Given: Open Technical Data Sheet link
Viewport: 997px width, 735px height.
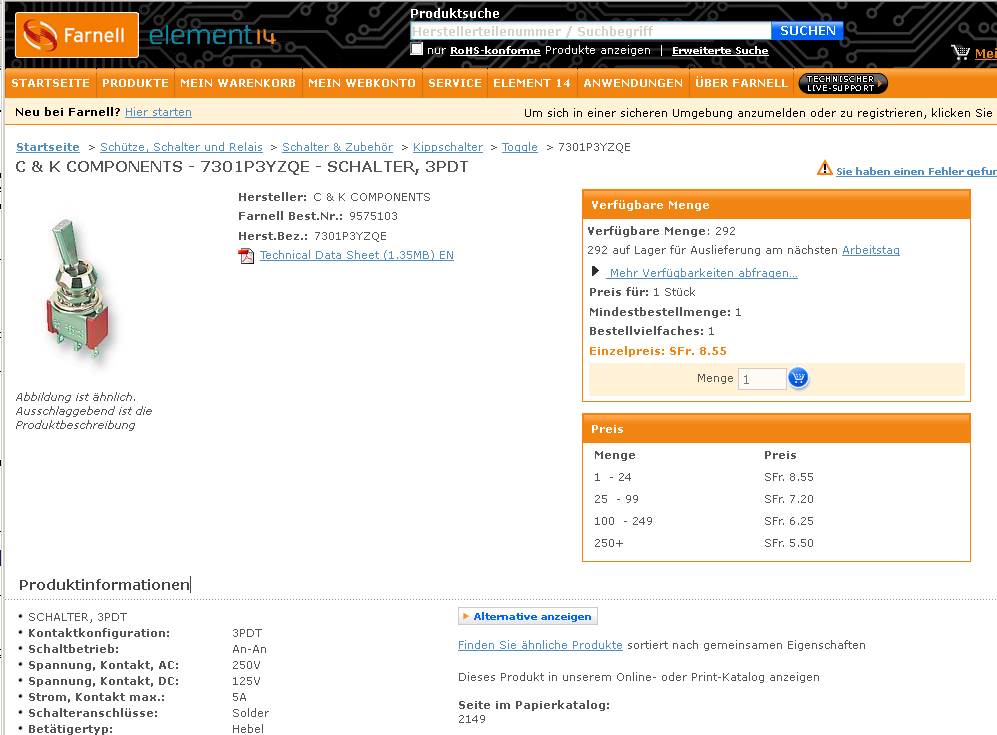Looking at the screenshot, I should (x=357, y=255).
